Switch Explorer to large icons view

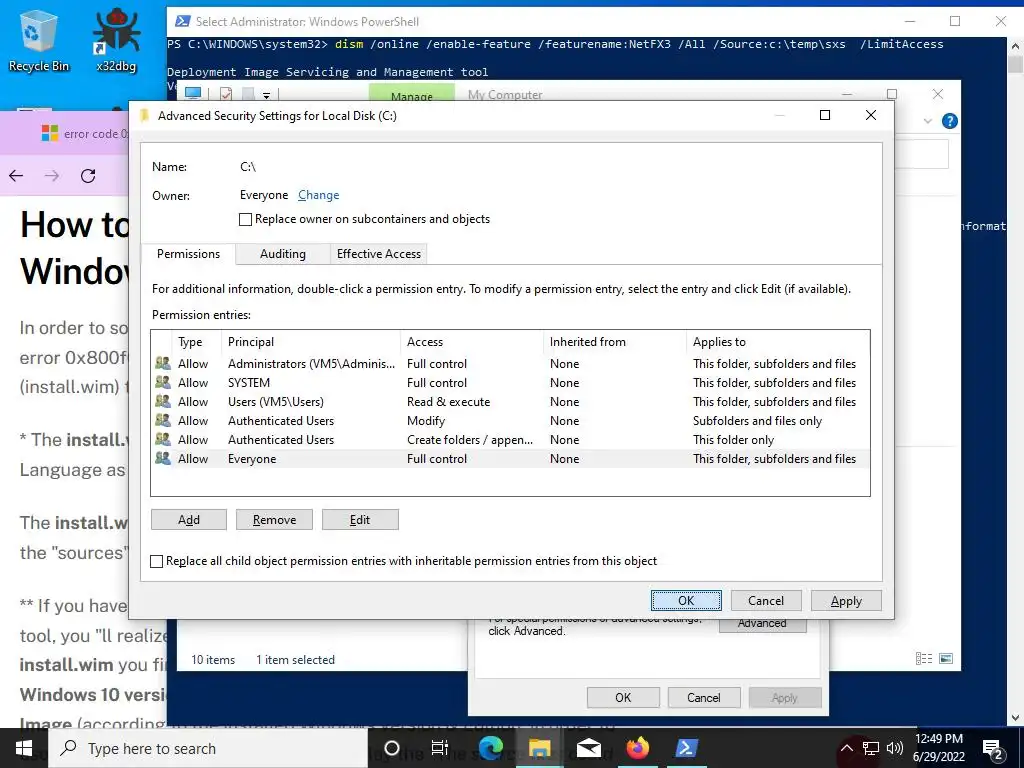click(946, 658)
